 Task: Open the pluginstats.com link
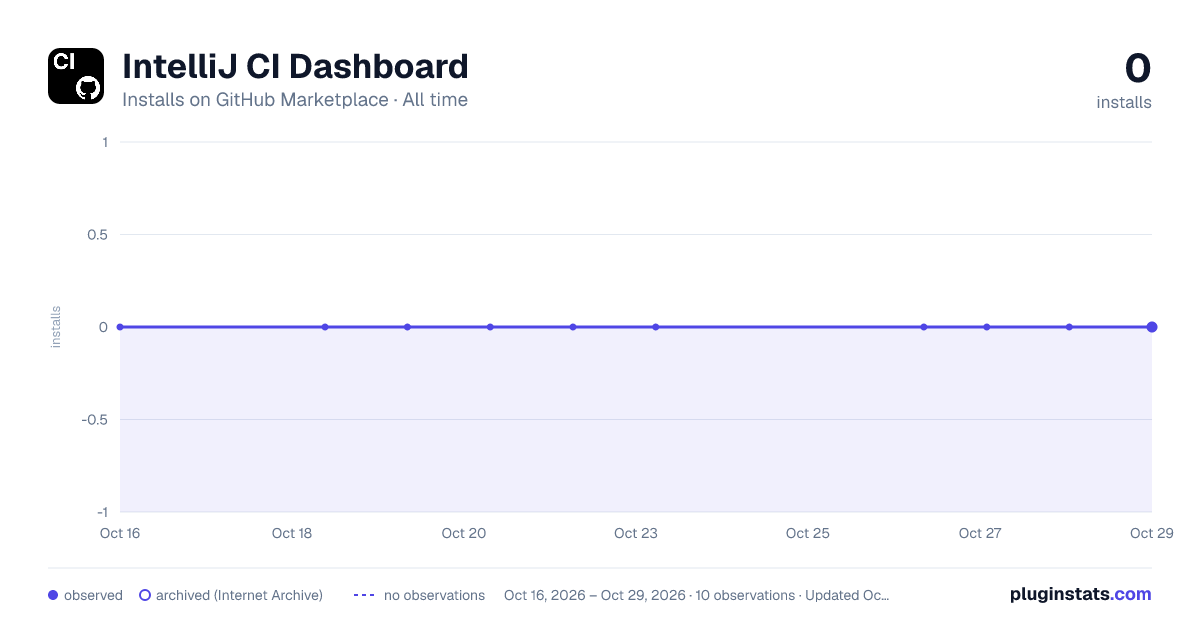click(x=1081, y=594)
